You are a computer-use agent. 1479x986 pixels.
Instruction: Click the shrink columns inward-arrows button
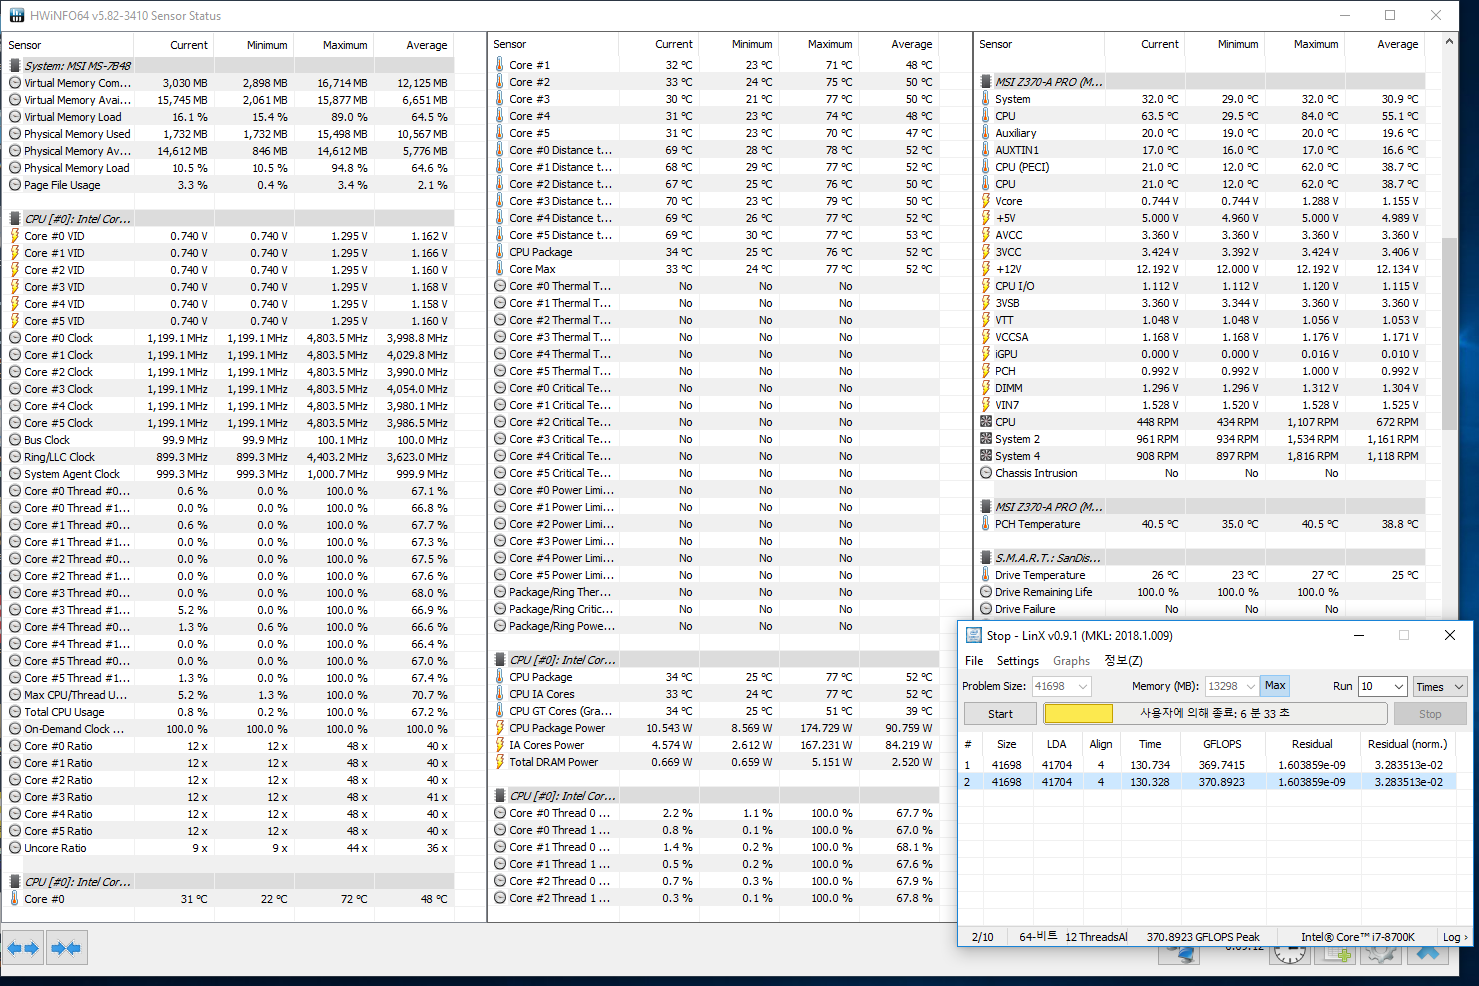pyautogui.click(x=66, y=947)
